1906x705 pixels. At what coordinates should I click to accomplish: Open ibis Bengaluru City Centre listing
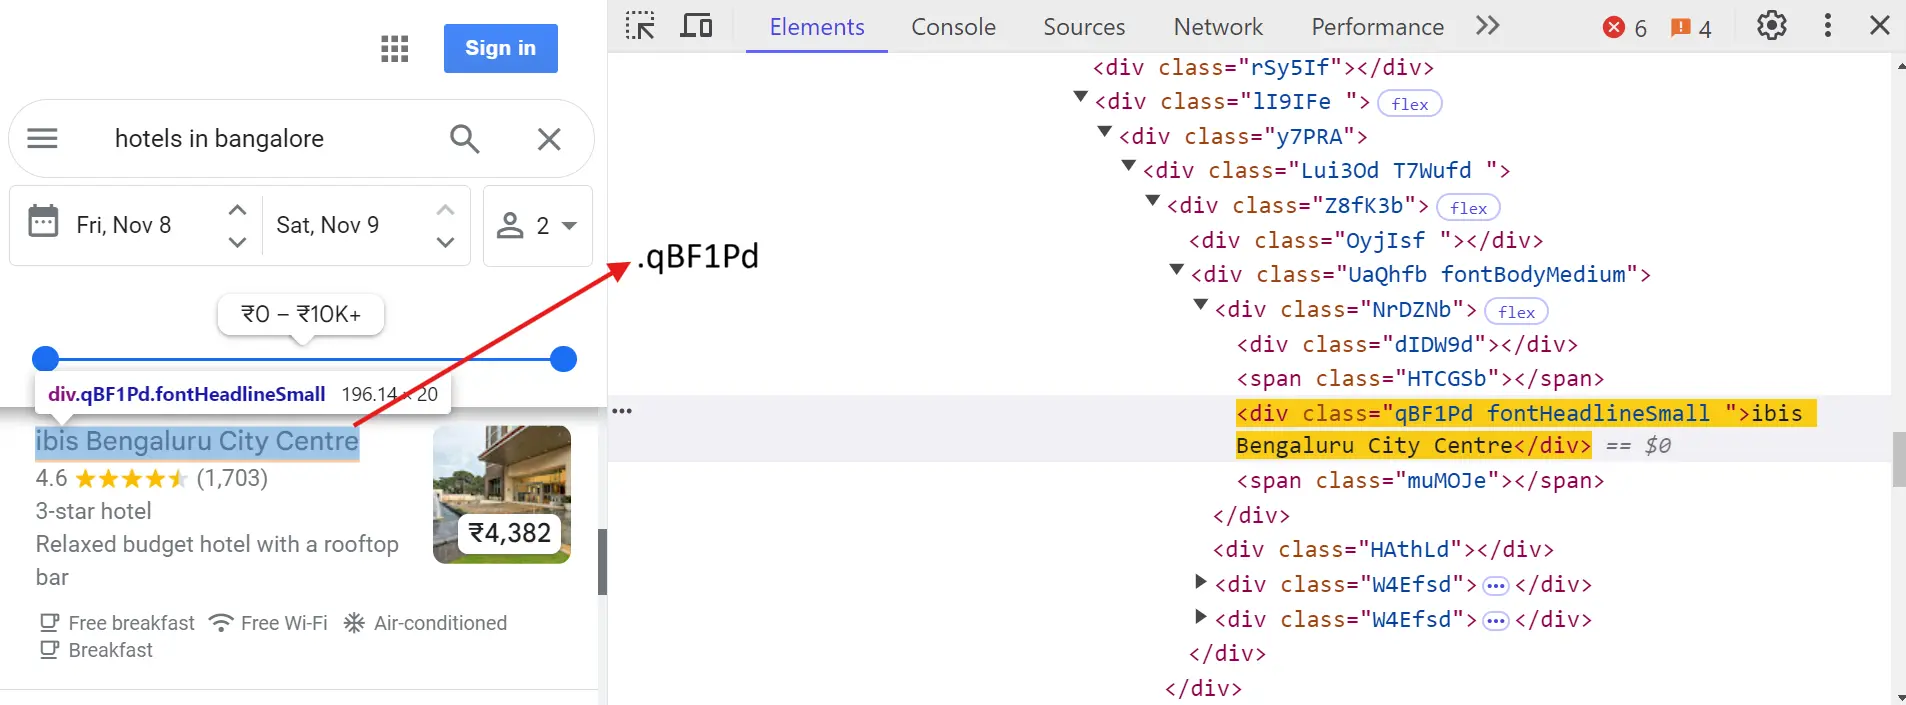pyautogui.click(x=197, y=441)
